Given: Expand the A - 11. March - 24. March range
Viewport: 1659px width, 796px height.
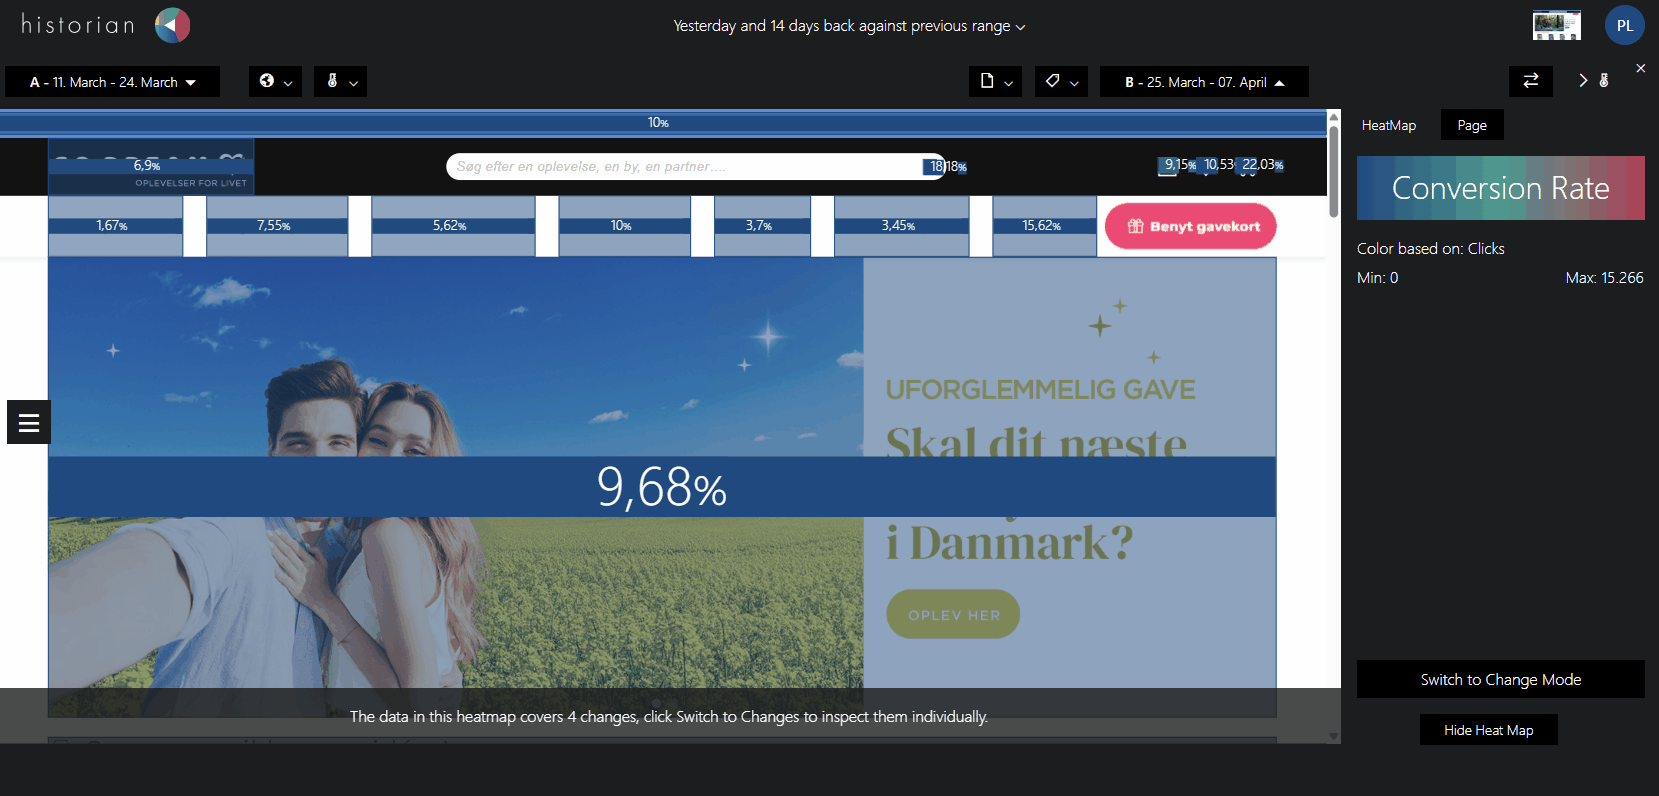Looking at the screenshot, I should coord(112,82).
